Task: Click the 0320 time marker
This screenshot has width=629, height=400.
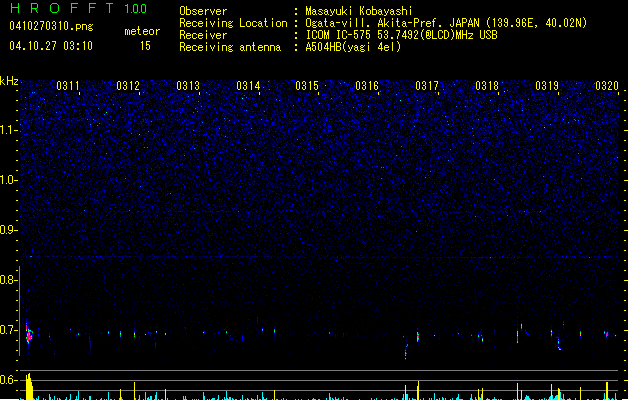Action: (x=607, y=86)
